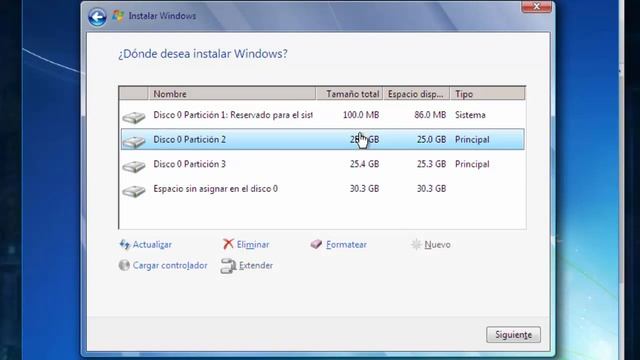Click the ¿Dónde desea instalar Windows? heading
Image resolution: width=640 pixels, height=360 pixels.
pyautogui.click(x=203, y=54)
